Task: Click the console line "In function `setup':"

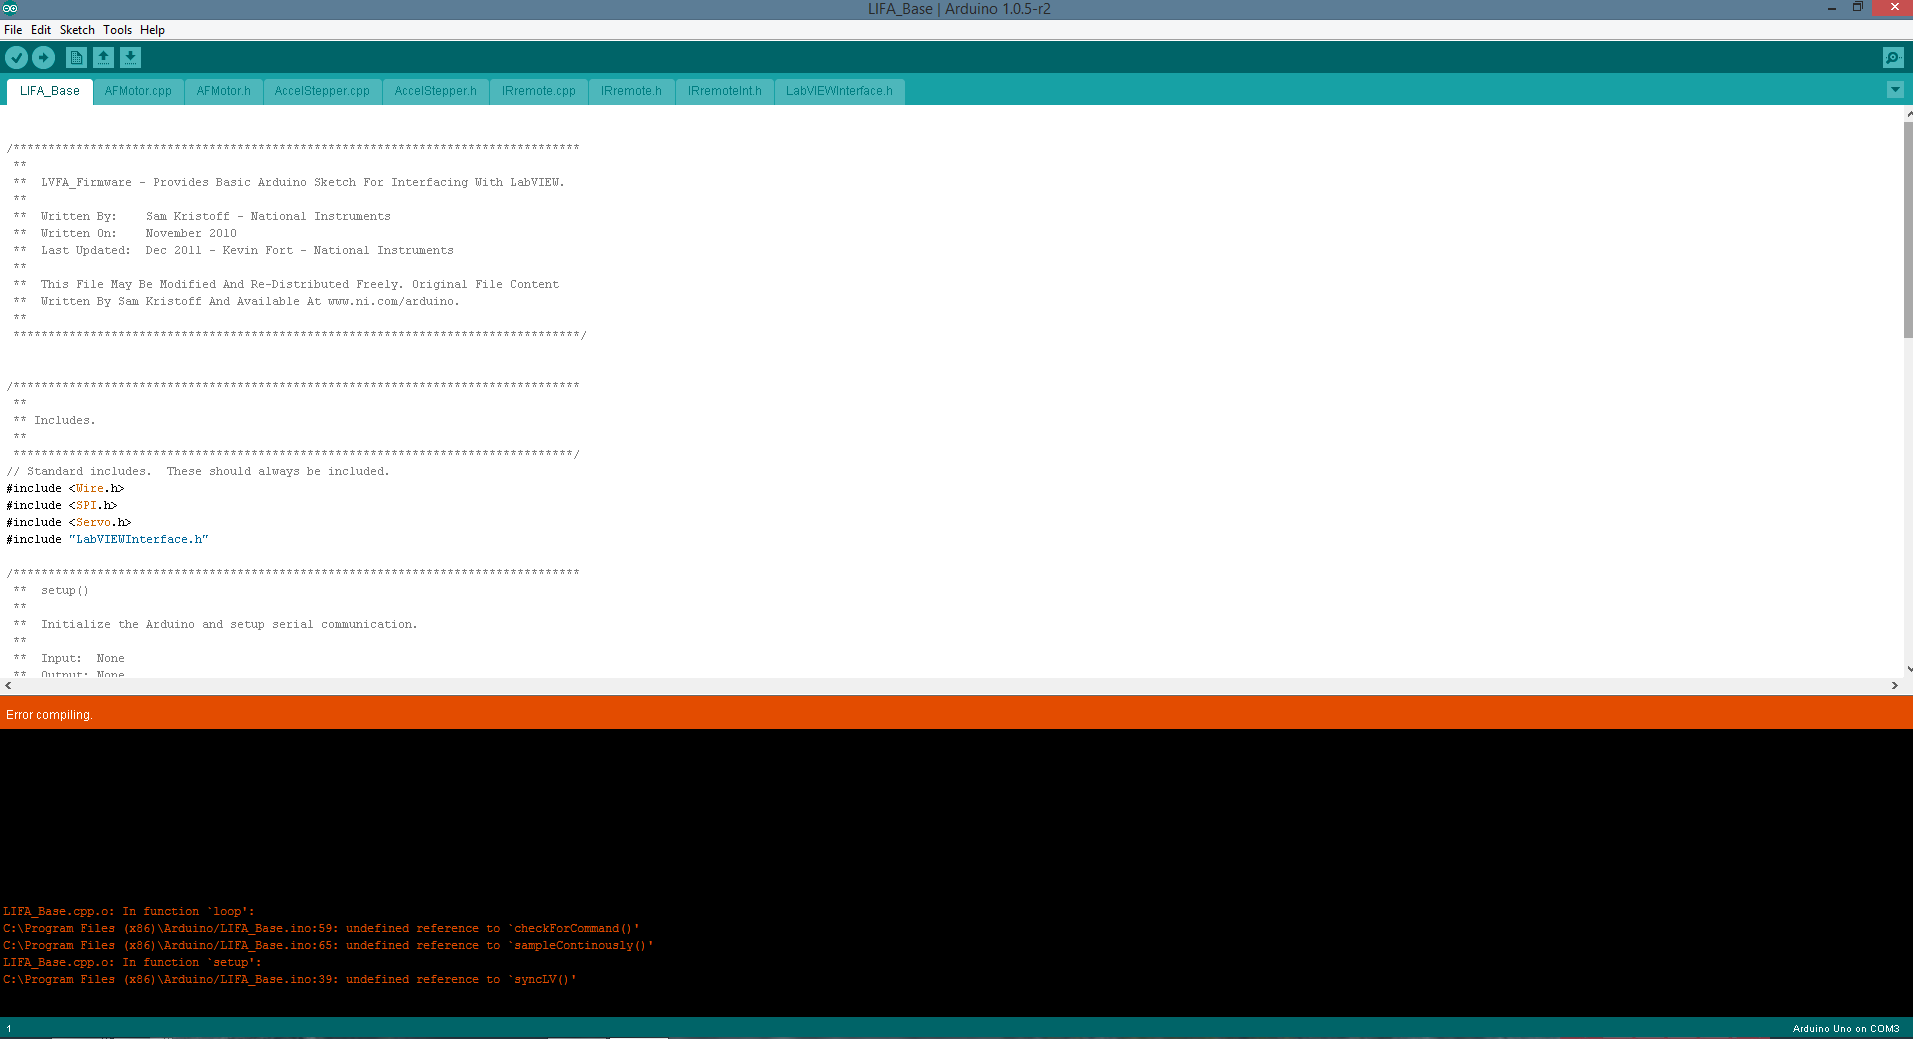Action: tap(132, 963)
